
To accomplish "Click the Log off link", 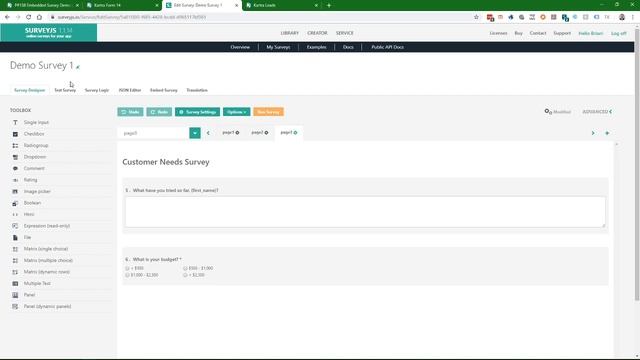I will pos(618,33).
